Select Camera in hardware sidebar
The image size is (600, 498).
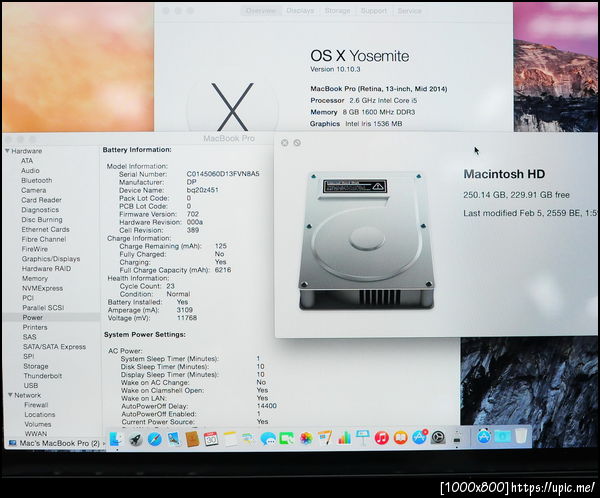tap(34, 190)
